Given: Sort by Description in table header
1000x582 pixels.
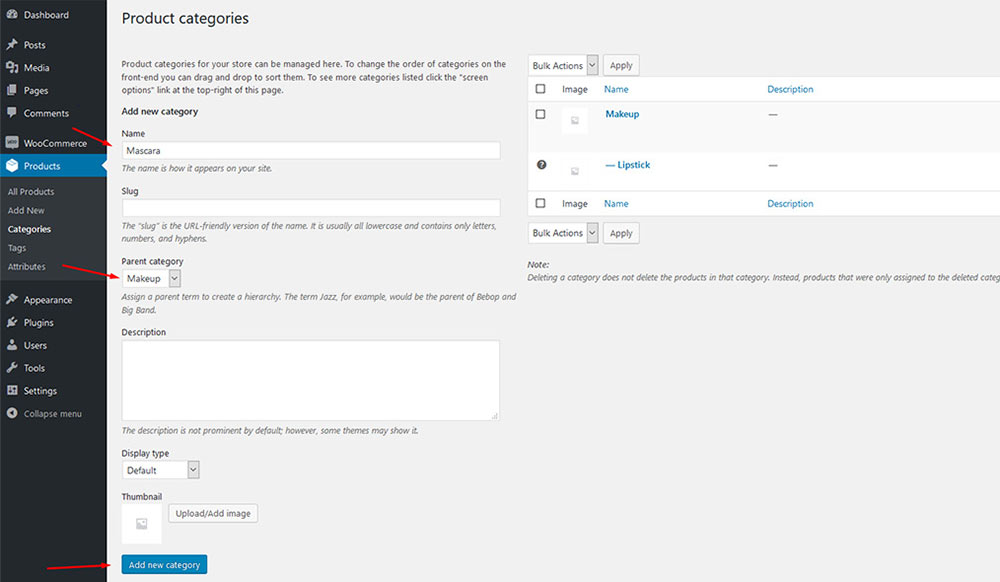Looking at the screenshot, I should pyautogui.click(x=790, y=89).
